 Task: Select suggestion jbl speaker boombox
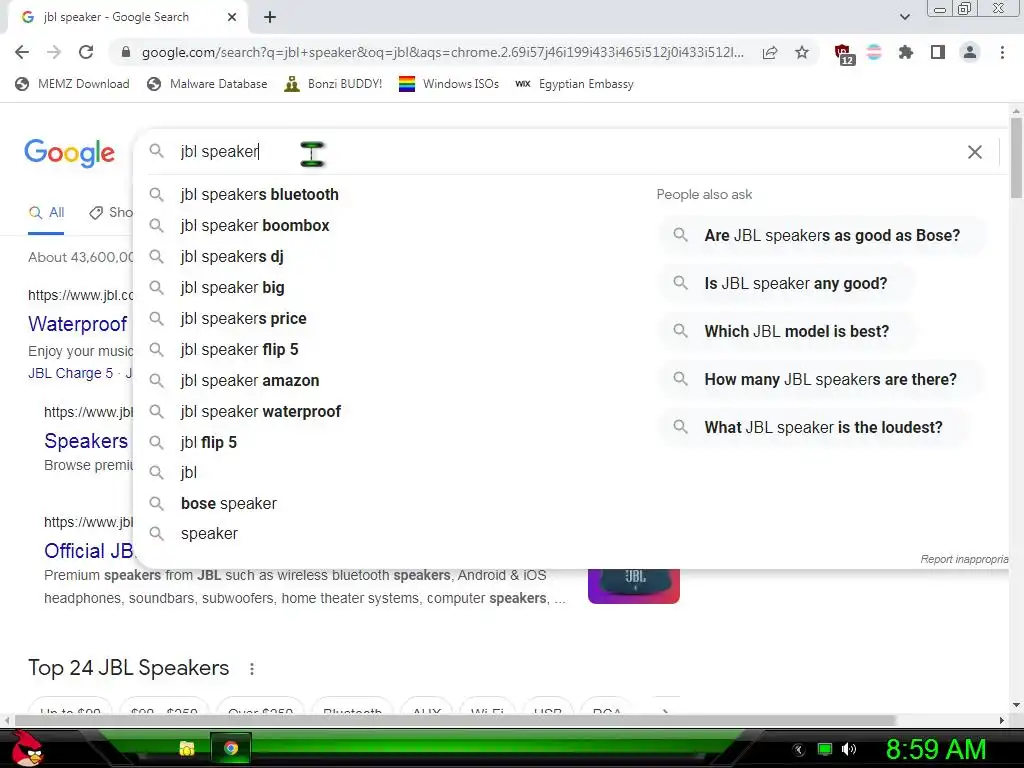255,225
